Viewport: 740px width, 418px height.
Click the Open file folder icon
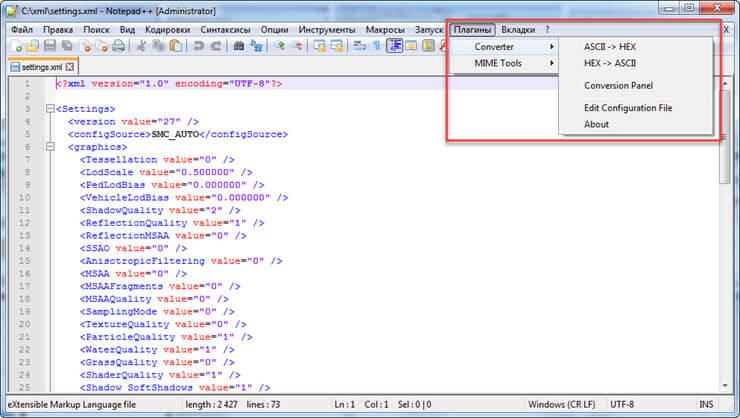click(x=33, y=46)
